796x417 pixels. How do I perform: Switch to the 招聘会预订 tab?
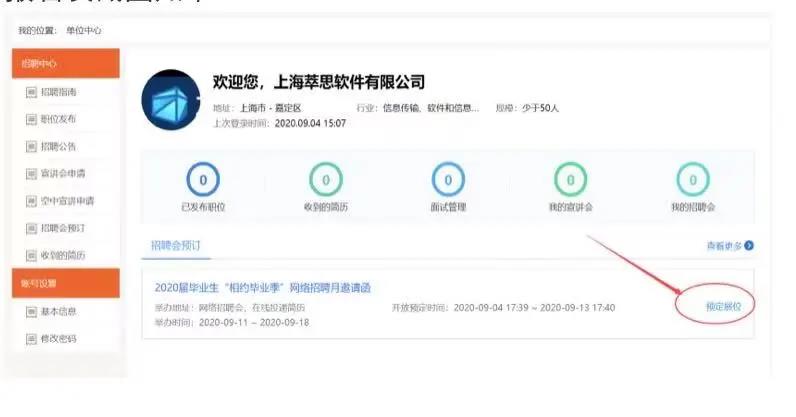pos(174,244)
